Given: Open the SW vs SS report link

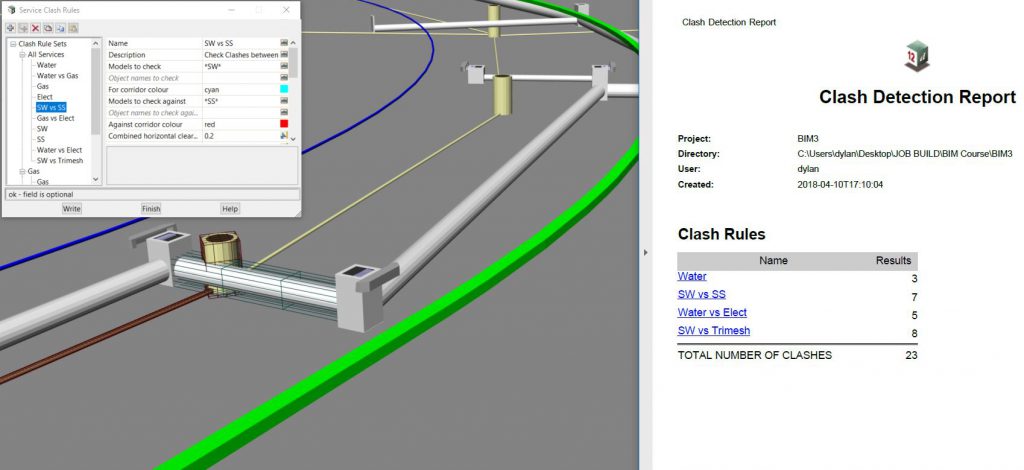Looking at the screenshot, I should pyautogui.click(x=701, y=294).
